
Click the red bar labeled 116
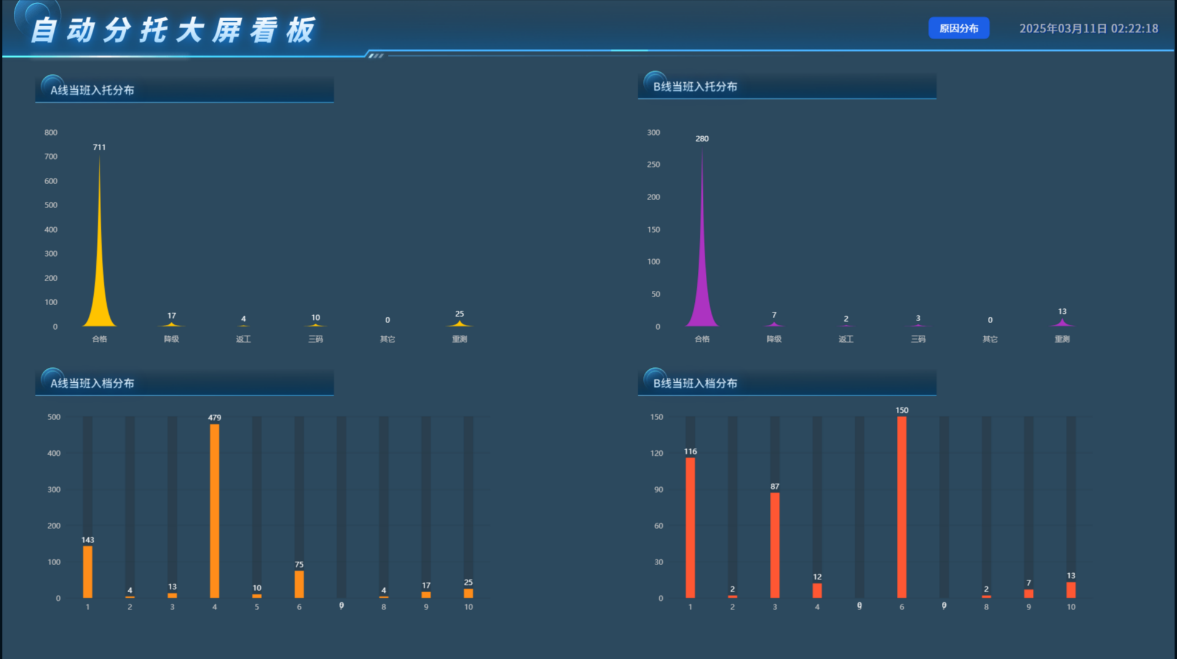pyautogui.click(x=690, y=528)
